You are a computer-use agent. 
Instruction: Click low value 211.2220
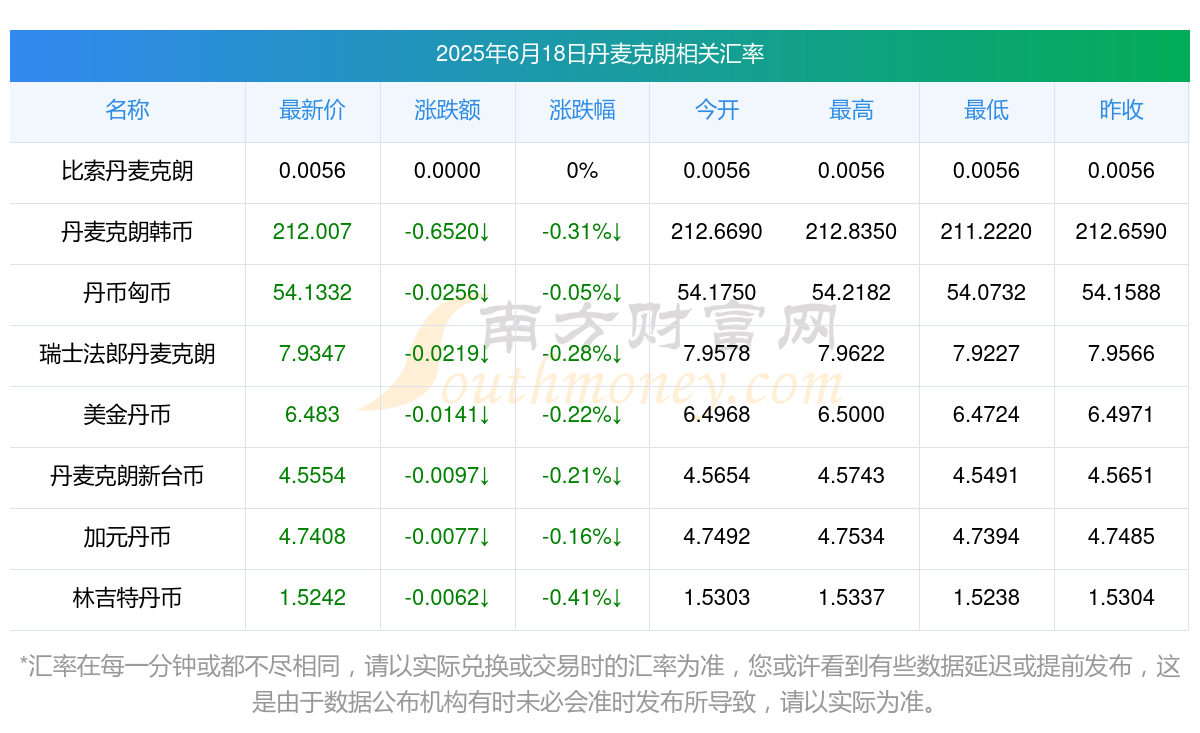[x=986, y=232]
